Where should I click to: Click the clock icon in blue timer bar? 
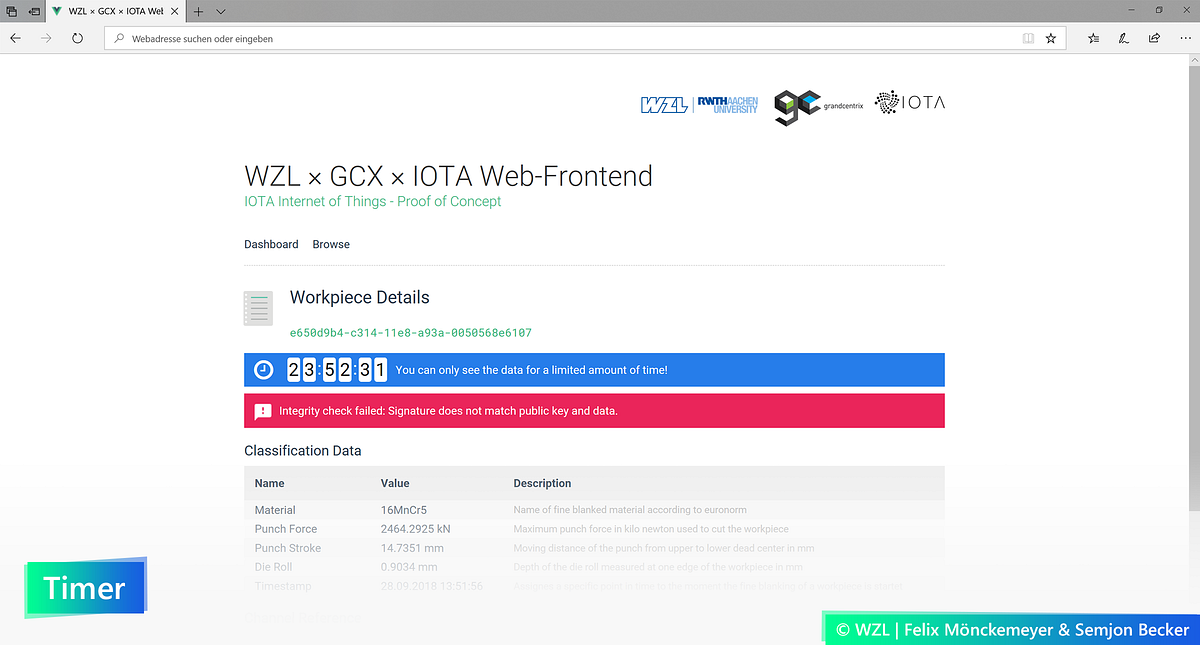pyautogui.click(x=263, y=370)
